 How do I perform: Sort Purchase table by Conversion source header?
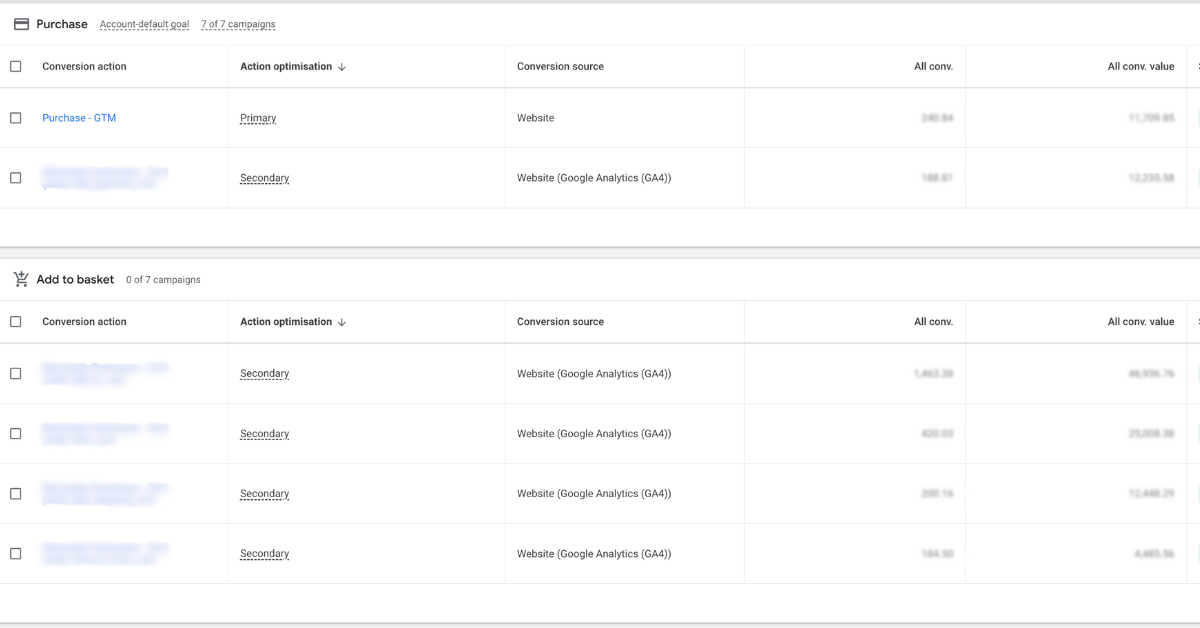(x=560, y=67)
